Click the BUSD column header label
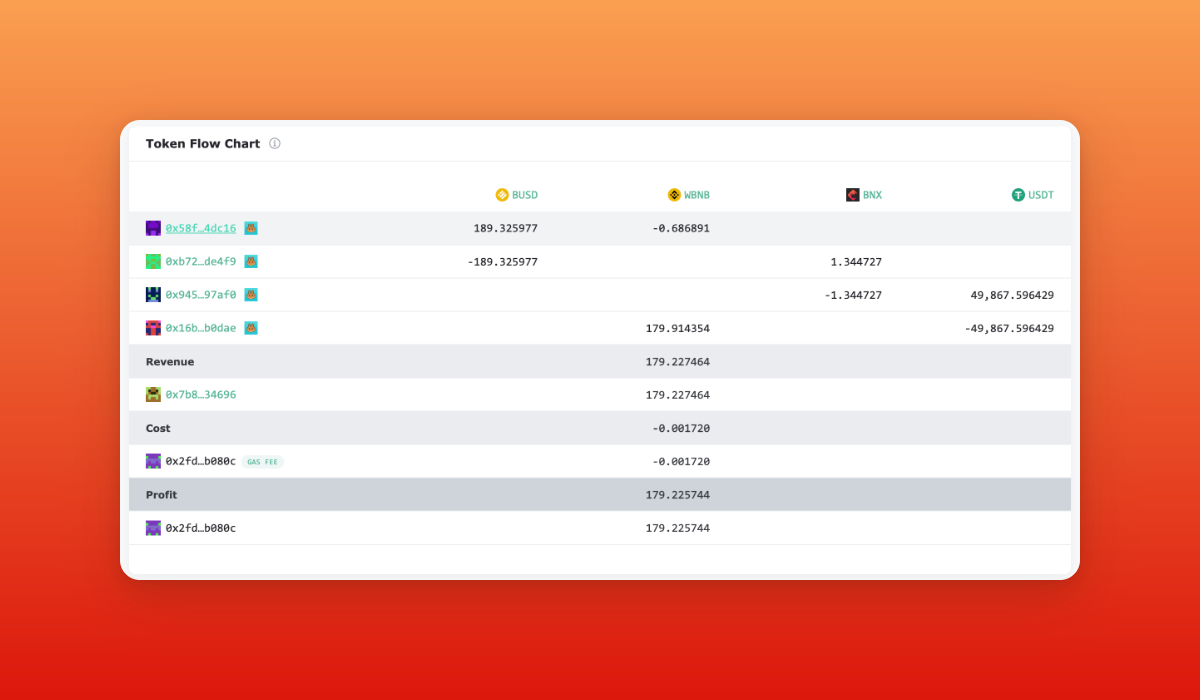 point(525,195)
